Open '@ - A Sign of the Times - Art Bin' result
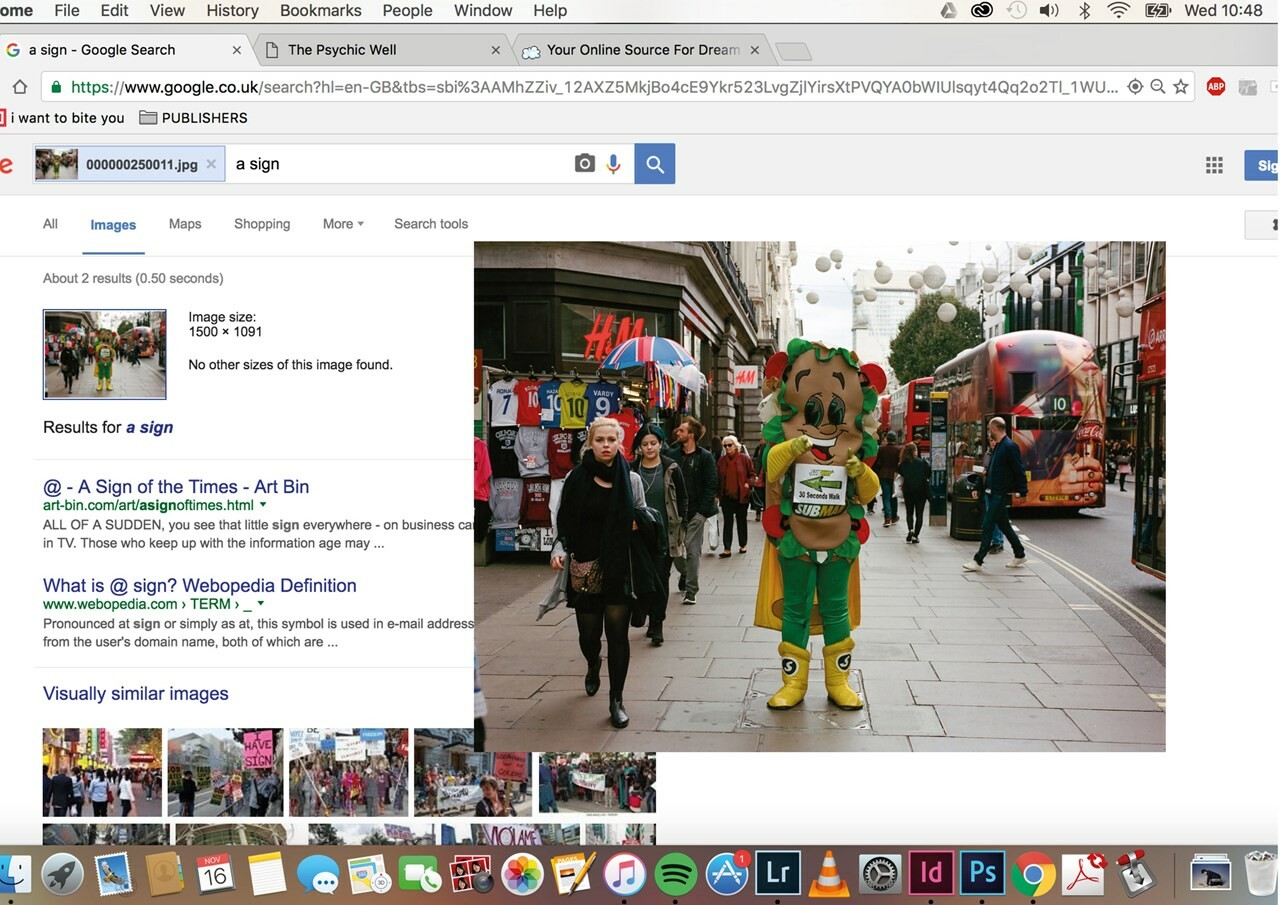 click(176, 487)
